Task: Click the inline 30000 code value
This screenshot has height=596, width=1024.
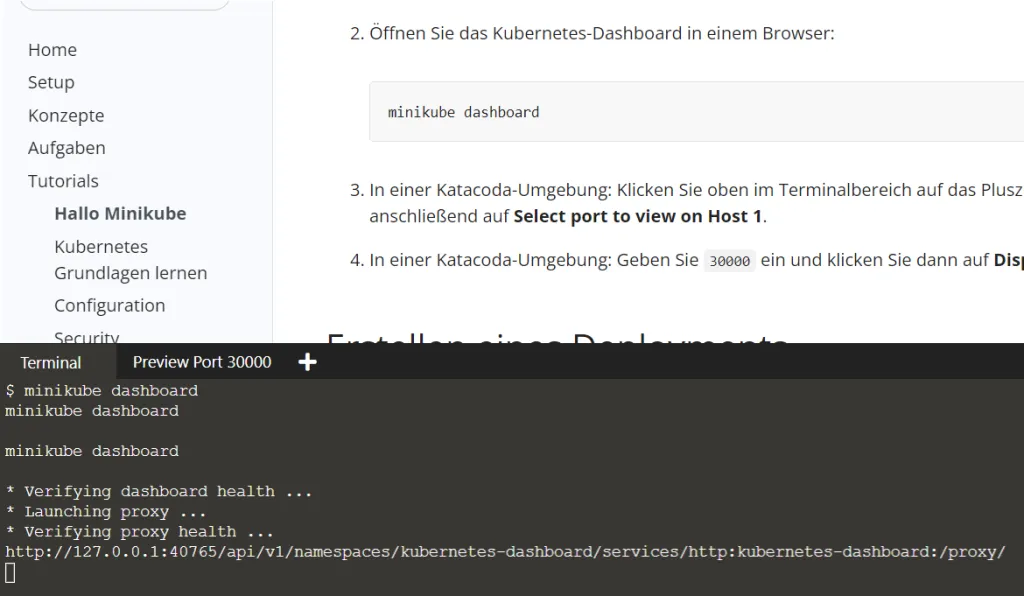Action: [x=729, y=261]
